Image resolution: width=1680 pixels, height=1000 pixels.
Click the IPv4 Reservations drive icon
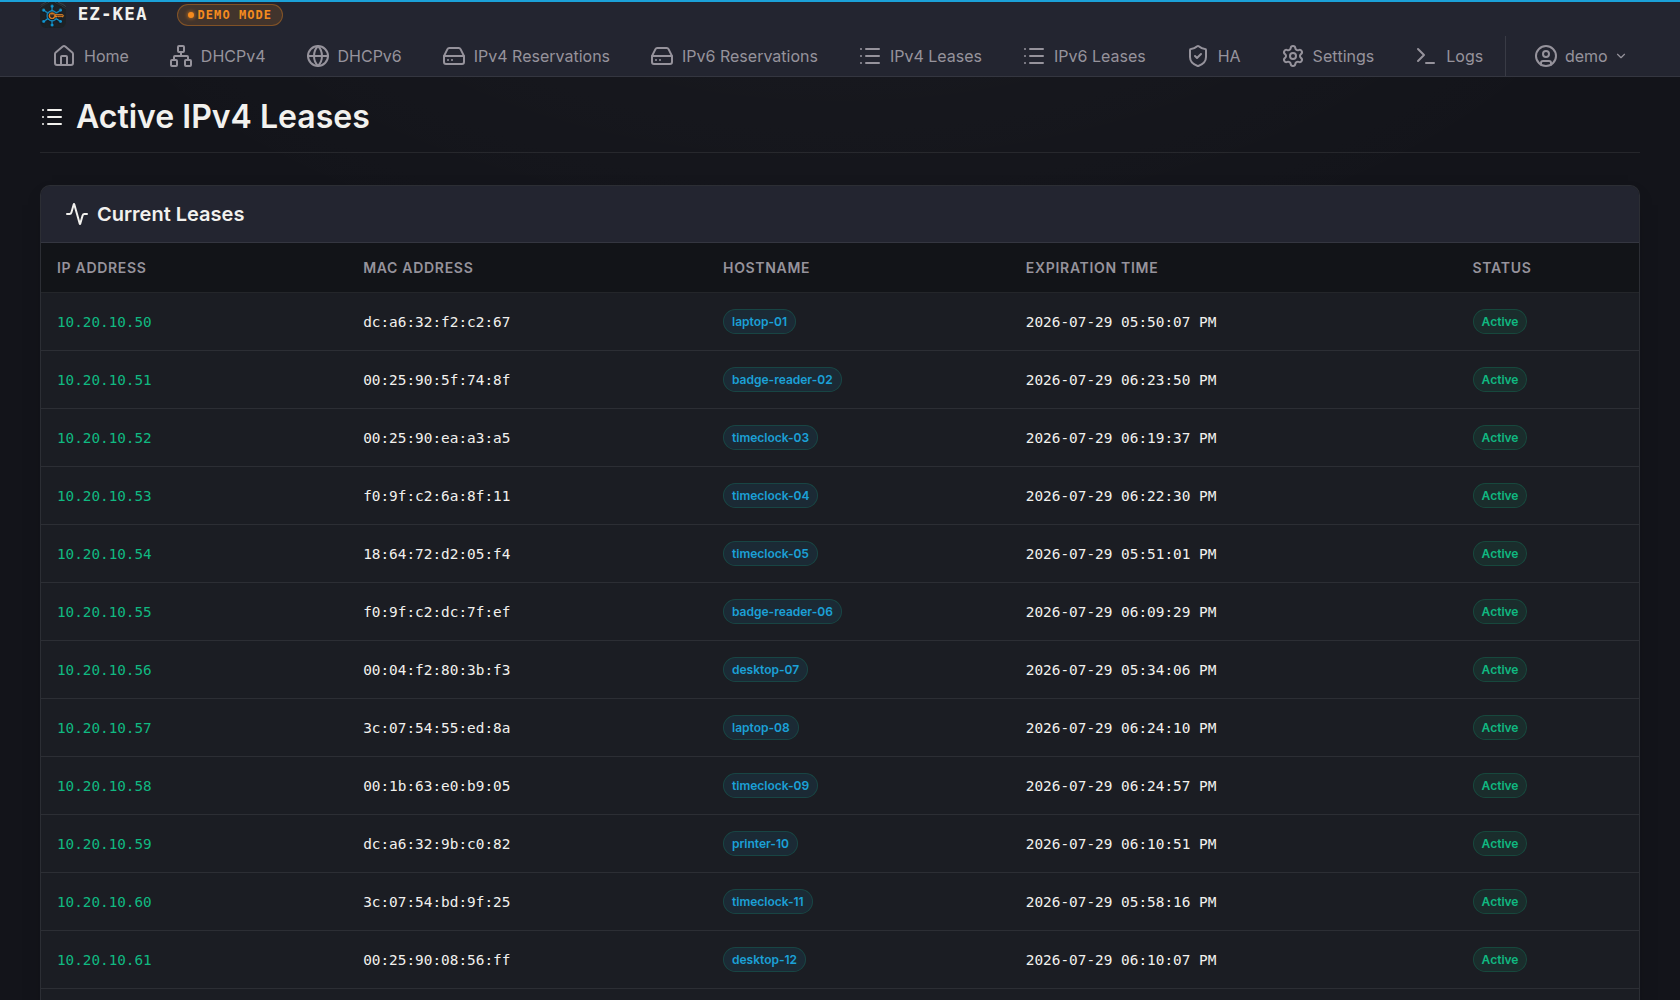454,56
